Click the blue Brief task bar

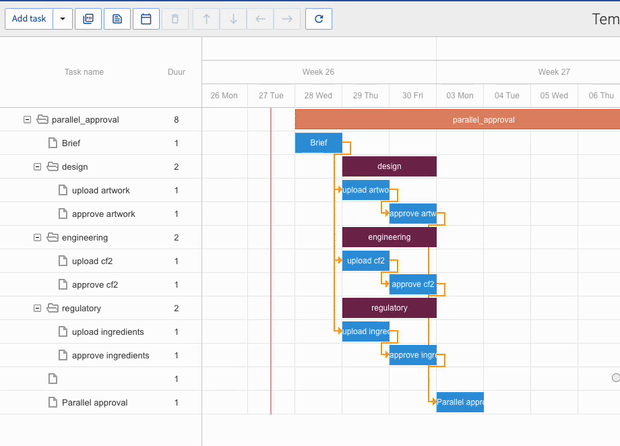point(318,143)
